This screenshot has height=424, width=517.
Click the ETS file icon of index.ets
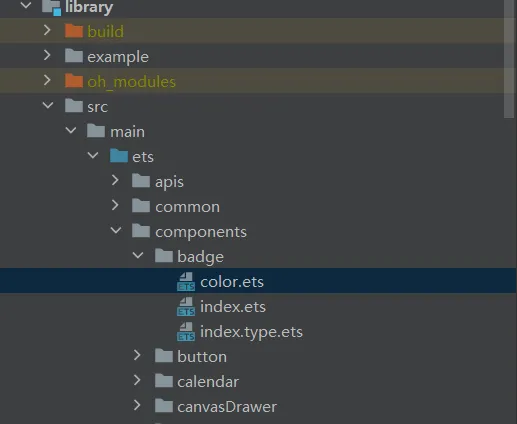point(186,307)
